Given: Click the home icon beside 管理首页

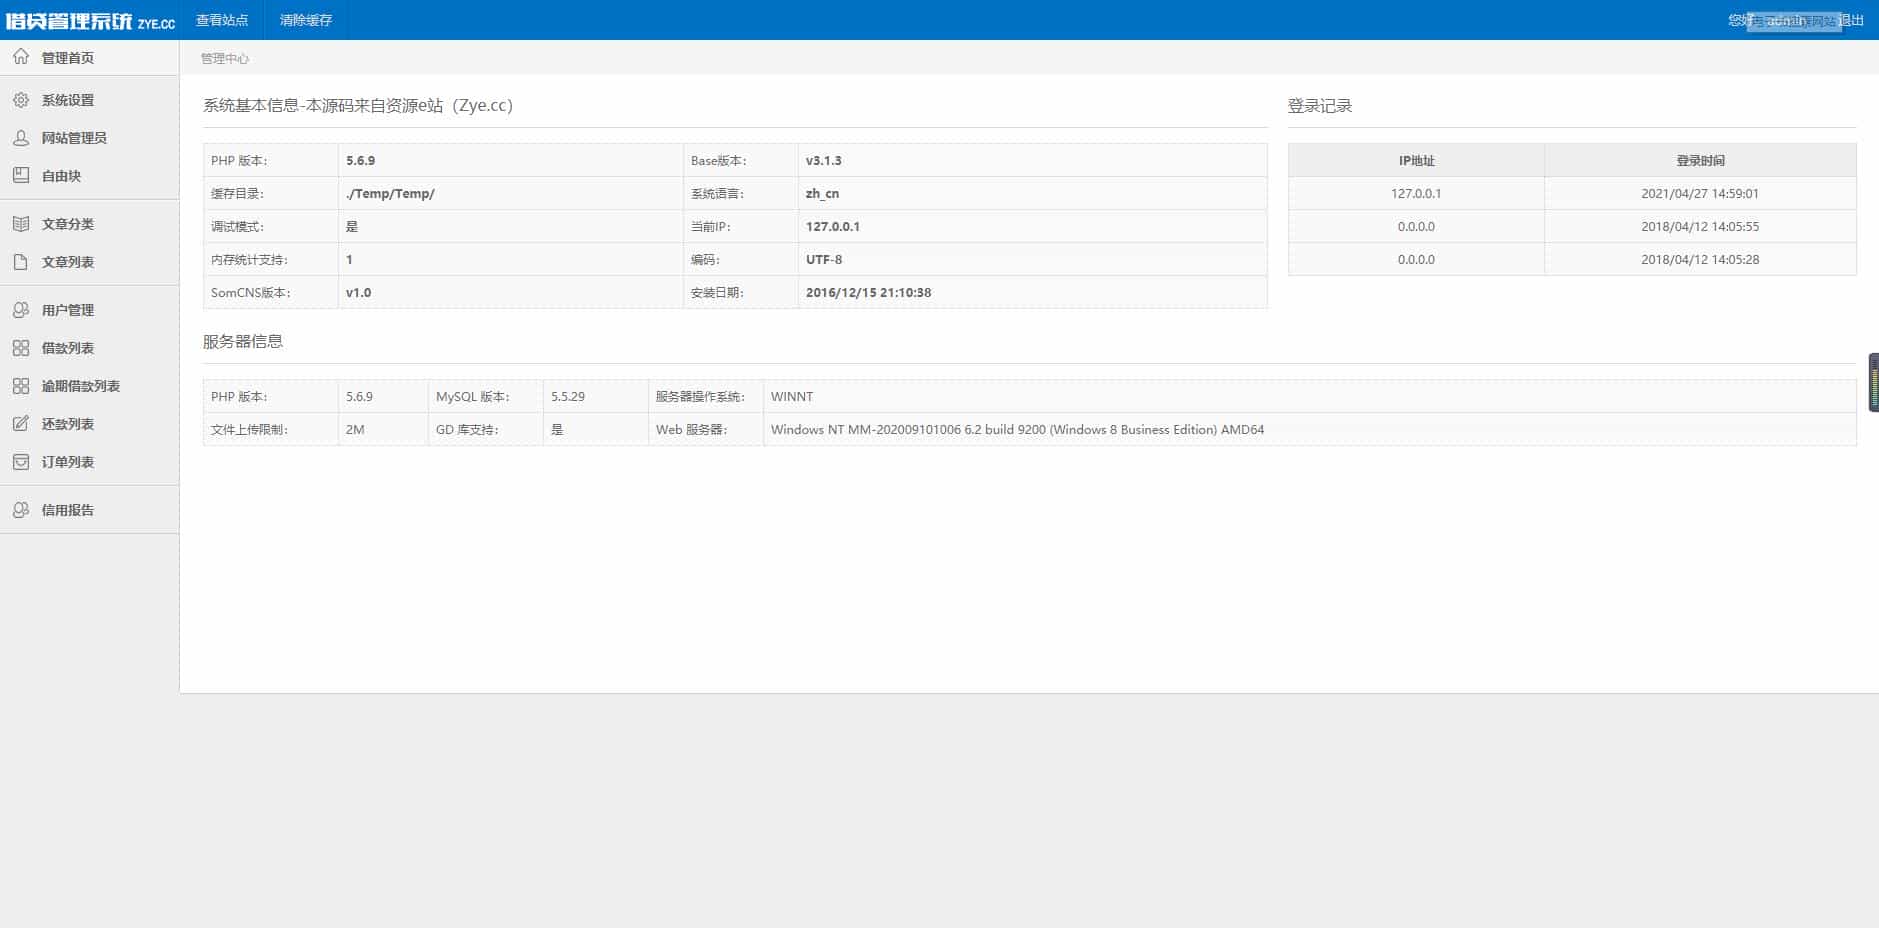Looking at the screenshot, I should pyautogui.click(x=21, y=57).
